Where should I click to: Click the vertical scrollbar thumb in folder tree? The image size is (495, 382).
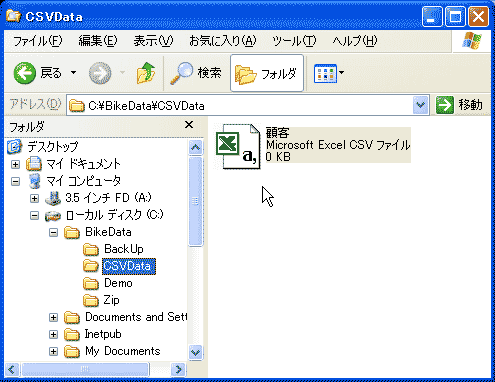(x=196, y=201)
